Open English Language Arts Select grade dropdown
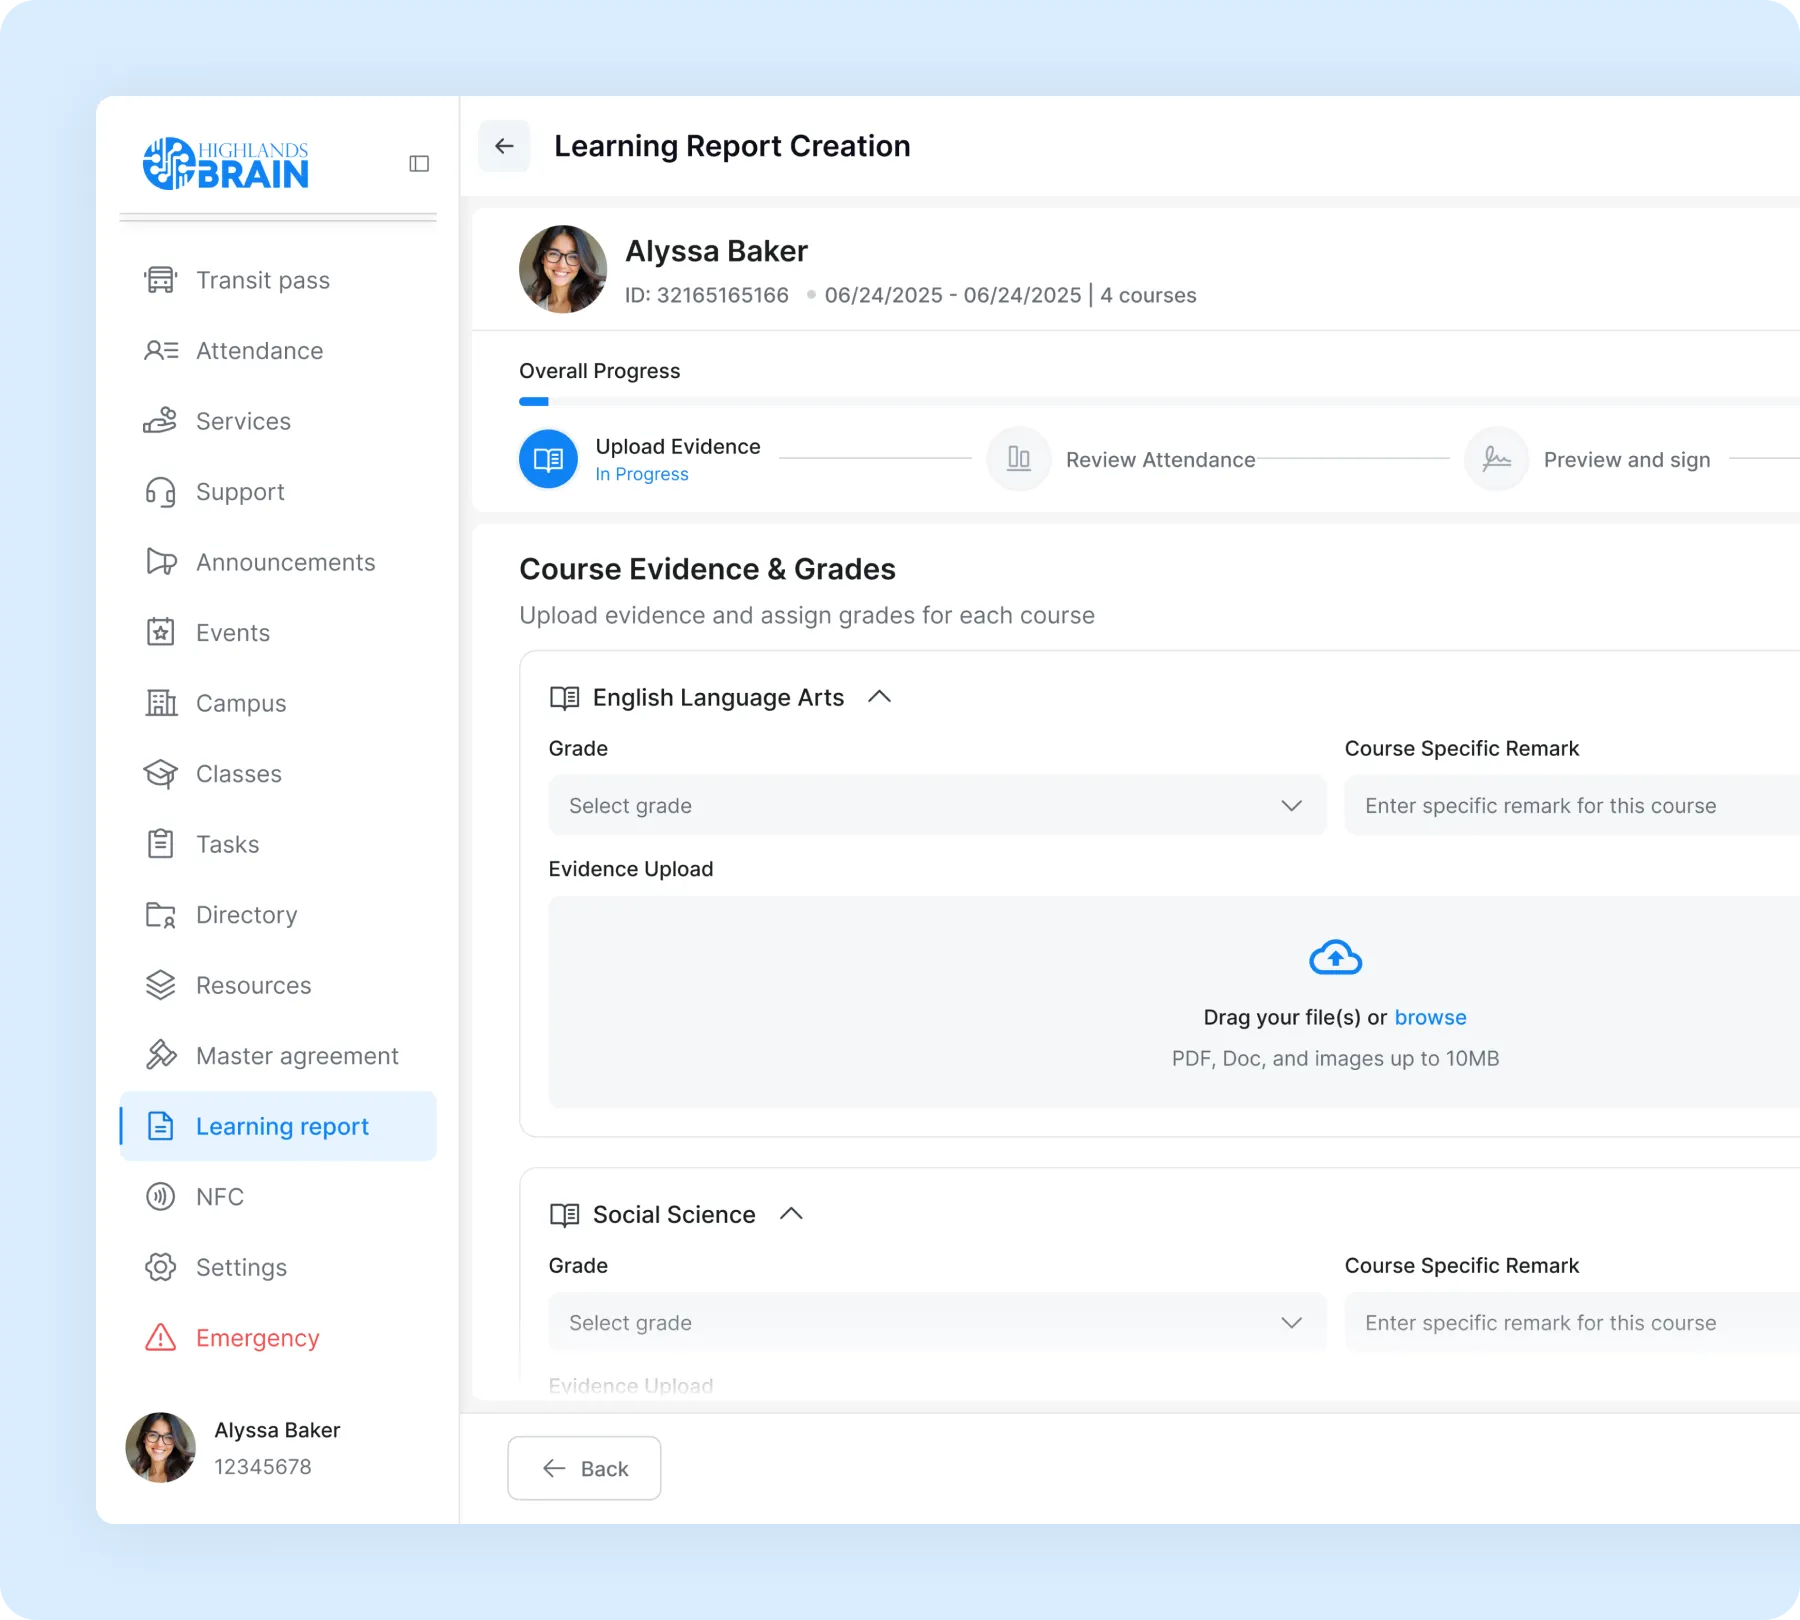 click(x=937, y=805)
